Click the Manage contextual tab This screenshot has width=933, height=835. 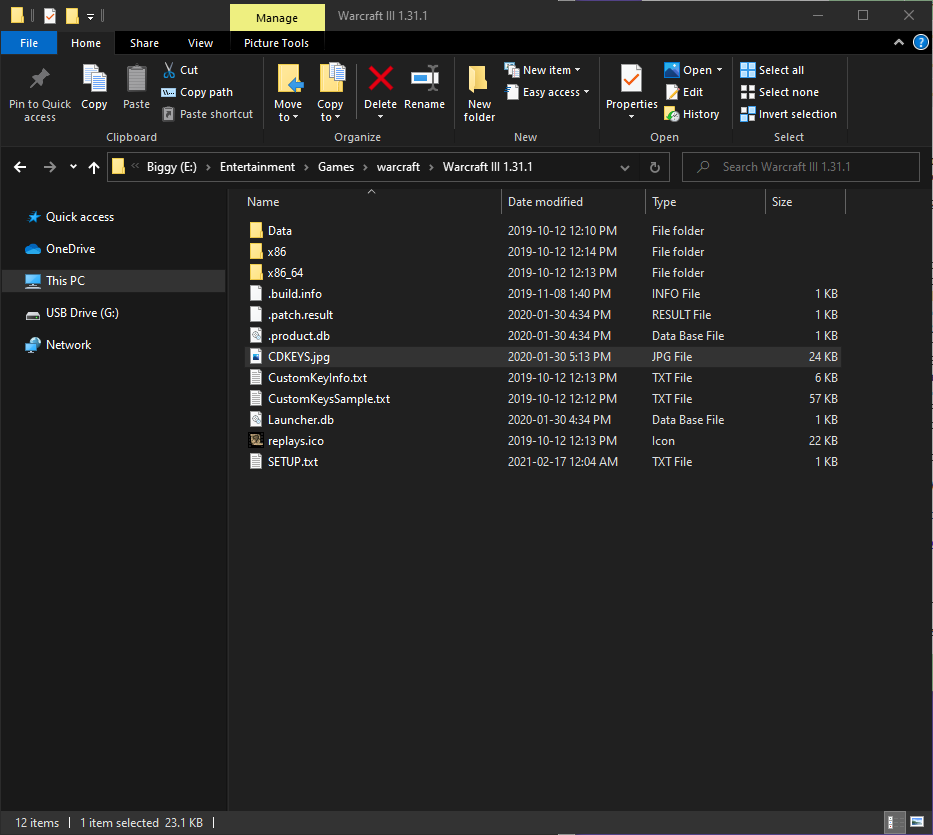pos(277,18)
